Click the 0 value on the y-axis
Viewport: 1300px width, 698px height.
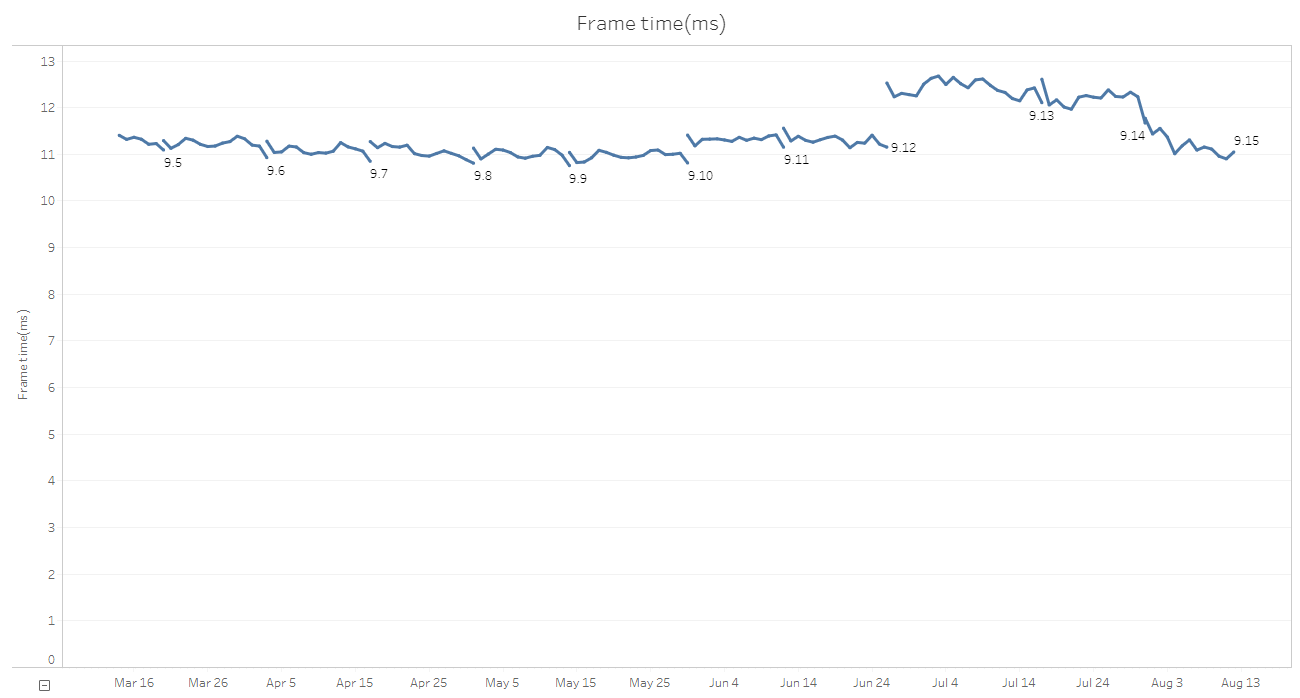pyautogui.click(x=51, y=660)
